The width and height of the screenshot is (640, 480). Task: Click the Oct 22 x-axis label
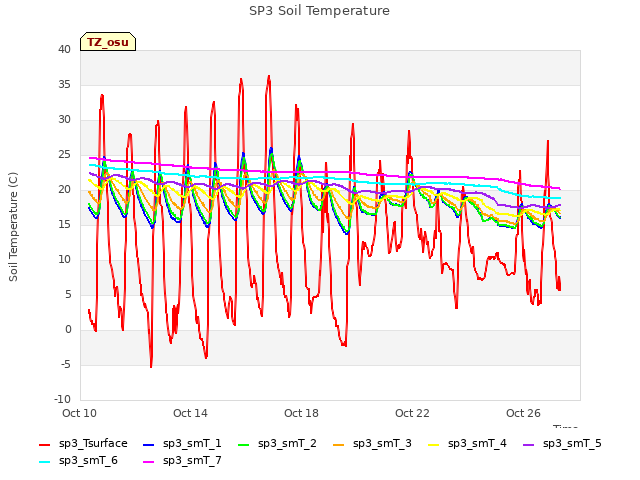point(412,413)
